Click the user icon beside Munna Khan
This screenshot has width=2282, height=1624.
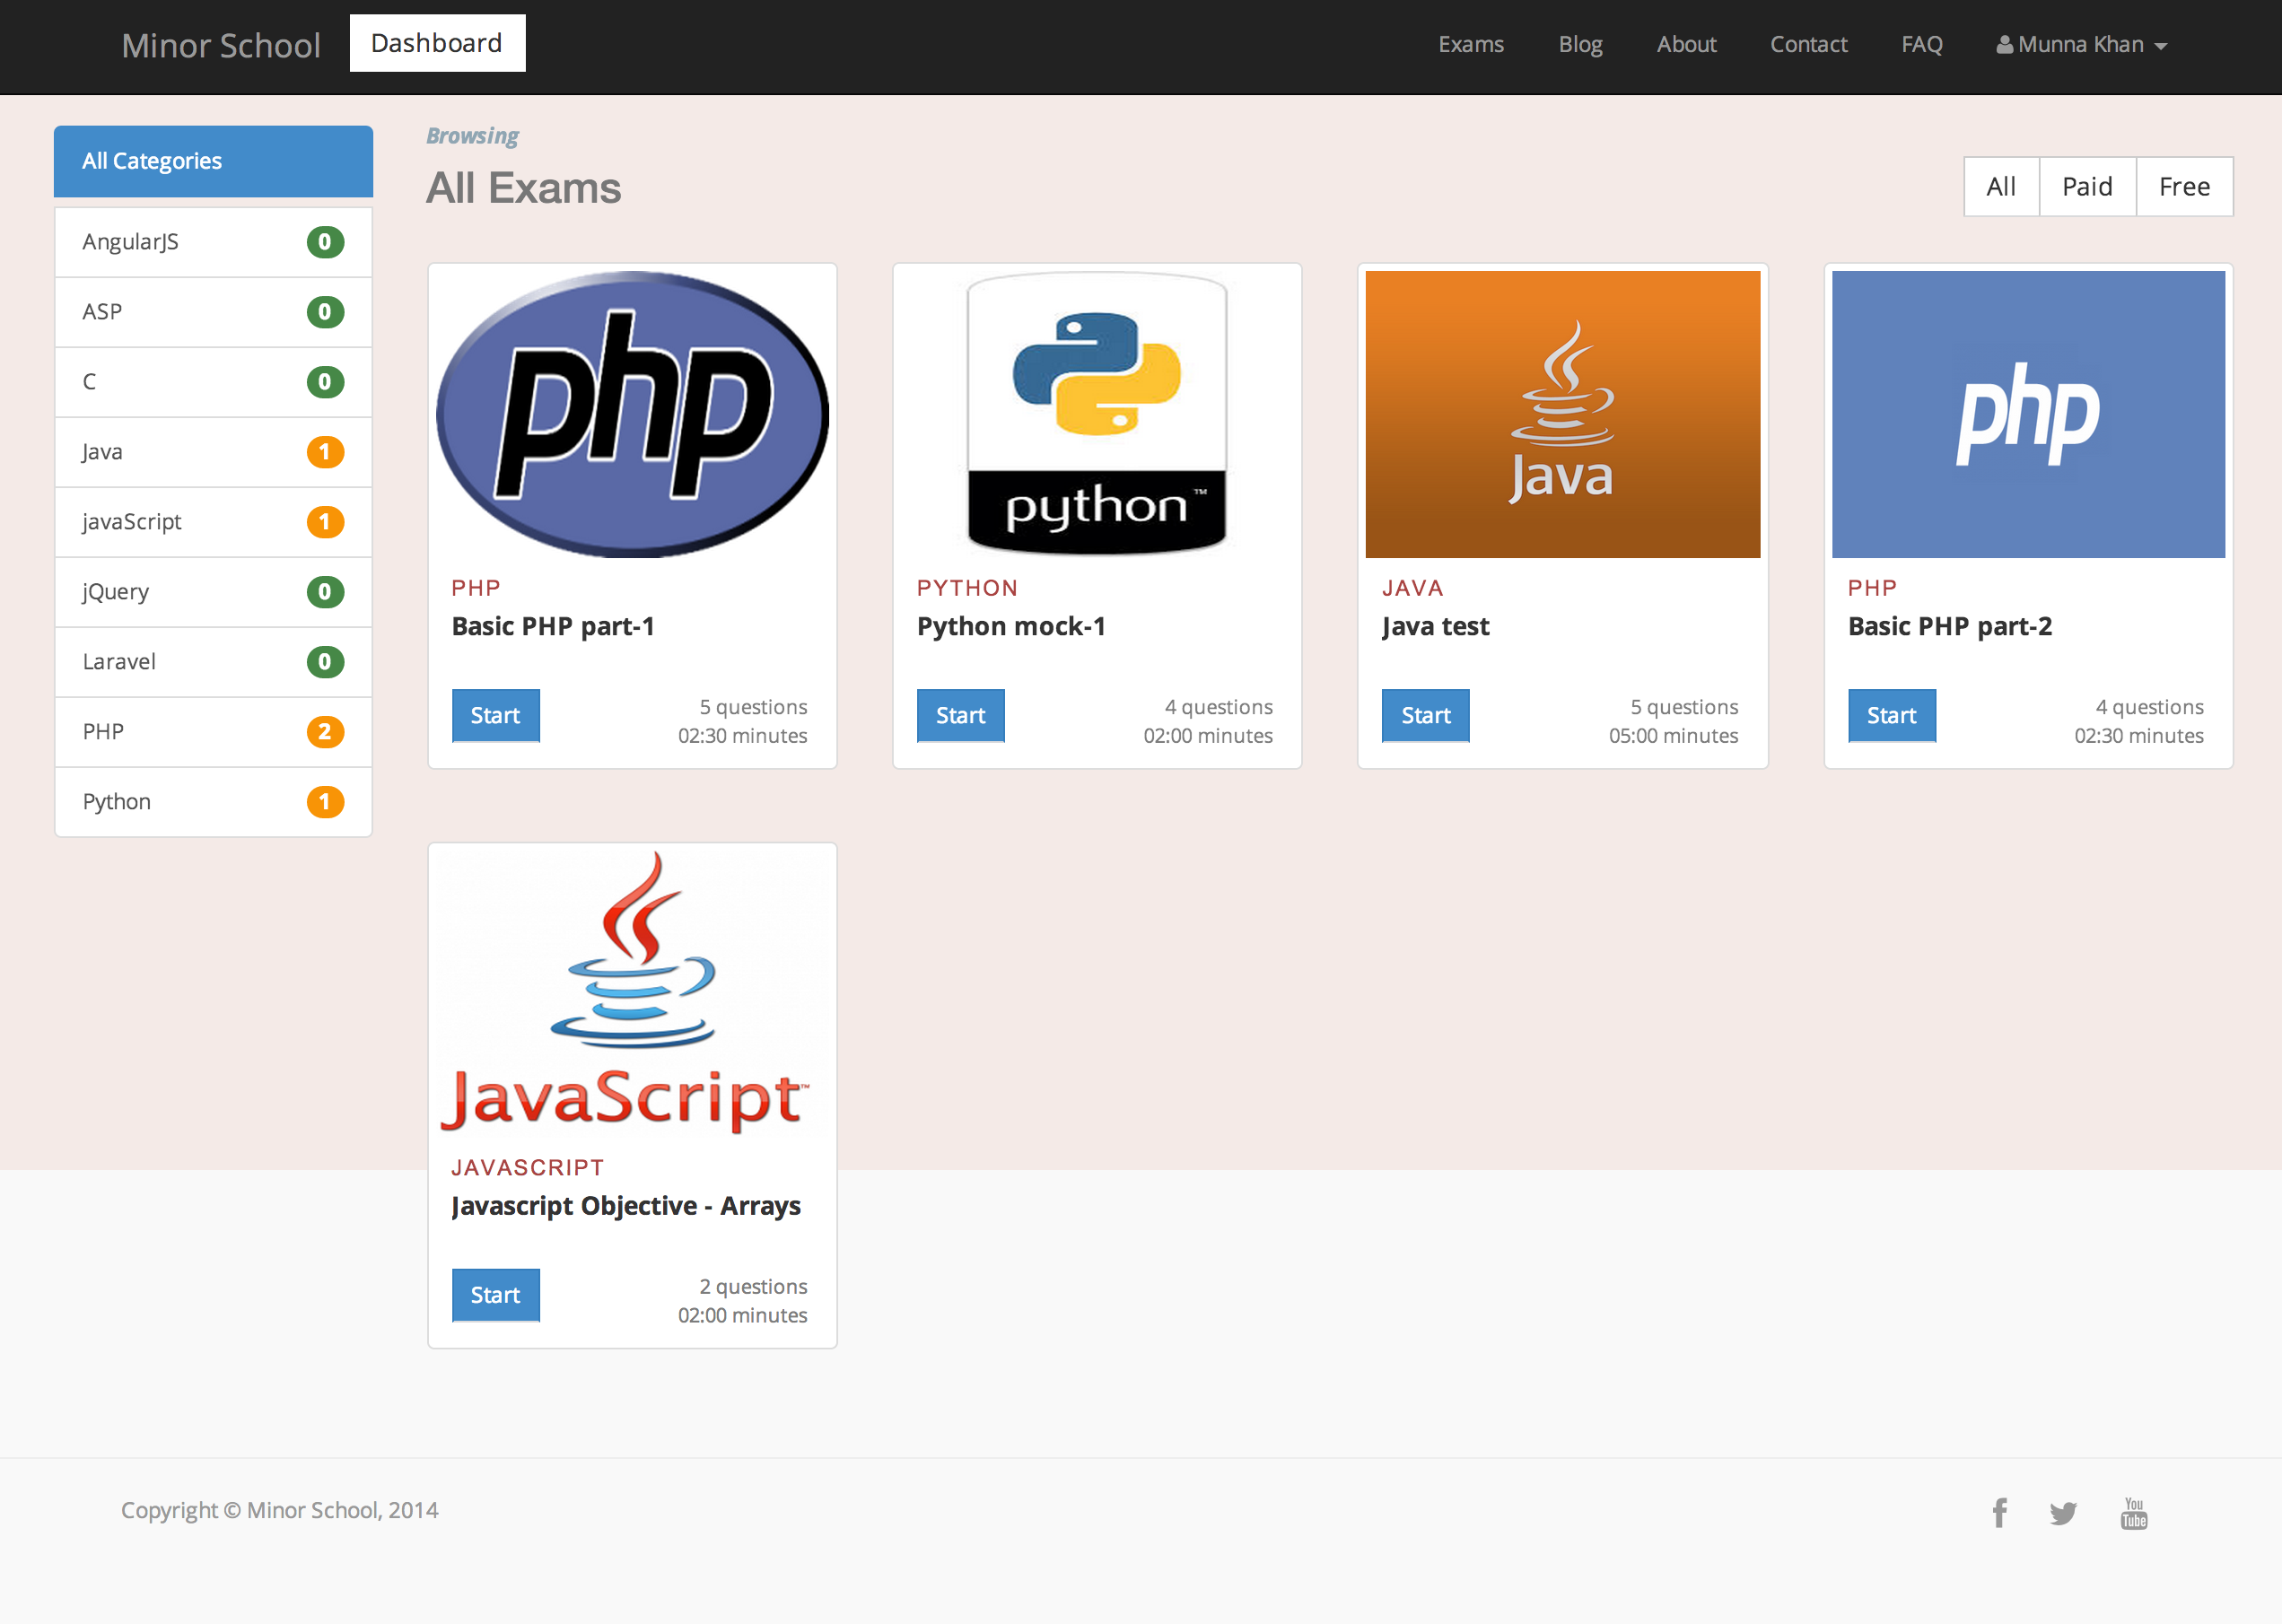point(2004,45)
